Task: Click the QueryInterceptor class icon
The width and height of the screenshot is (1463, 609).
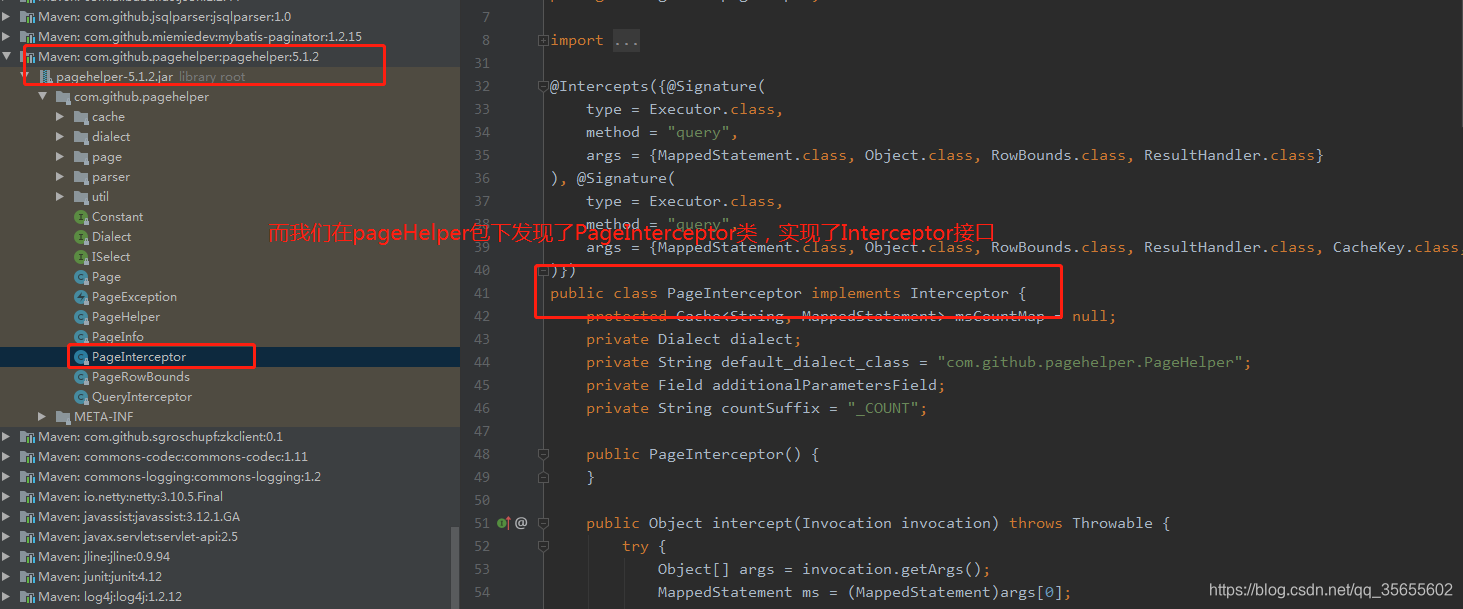Action: coord(82,397)
